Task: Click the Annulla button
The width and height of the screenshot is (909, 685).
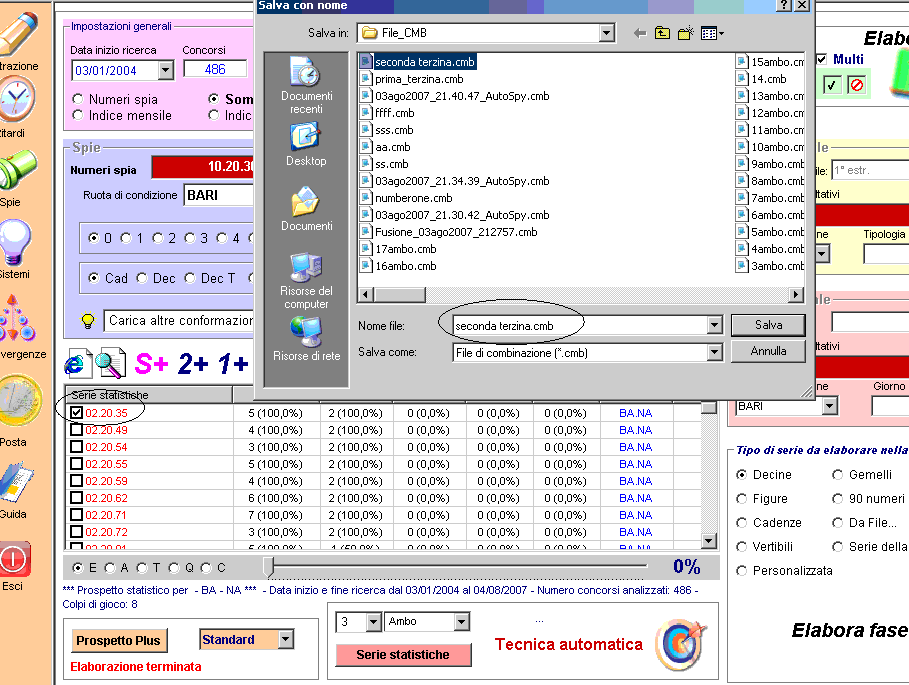Action: point(768,351)
